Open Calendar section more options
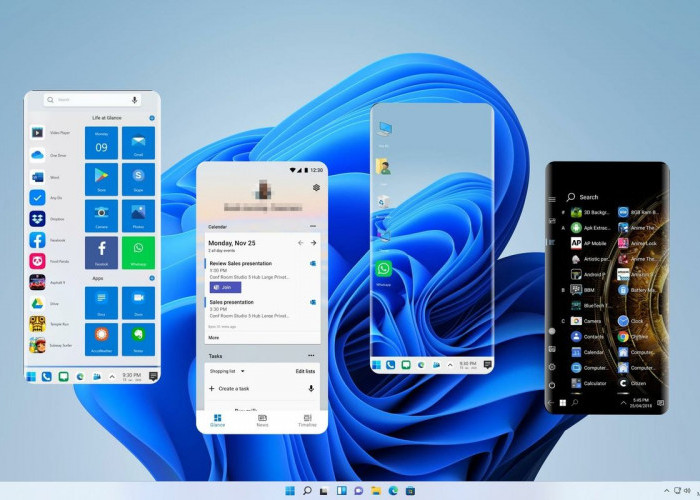This screenshot has width=700, height=500. pyautogui.click(x=313, y=226)
